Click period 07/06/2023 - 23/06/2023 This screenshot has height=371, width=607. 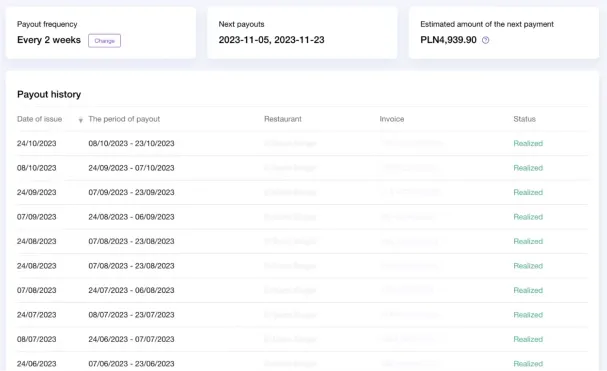pos(131,364)
